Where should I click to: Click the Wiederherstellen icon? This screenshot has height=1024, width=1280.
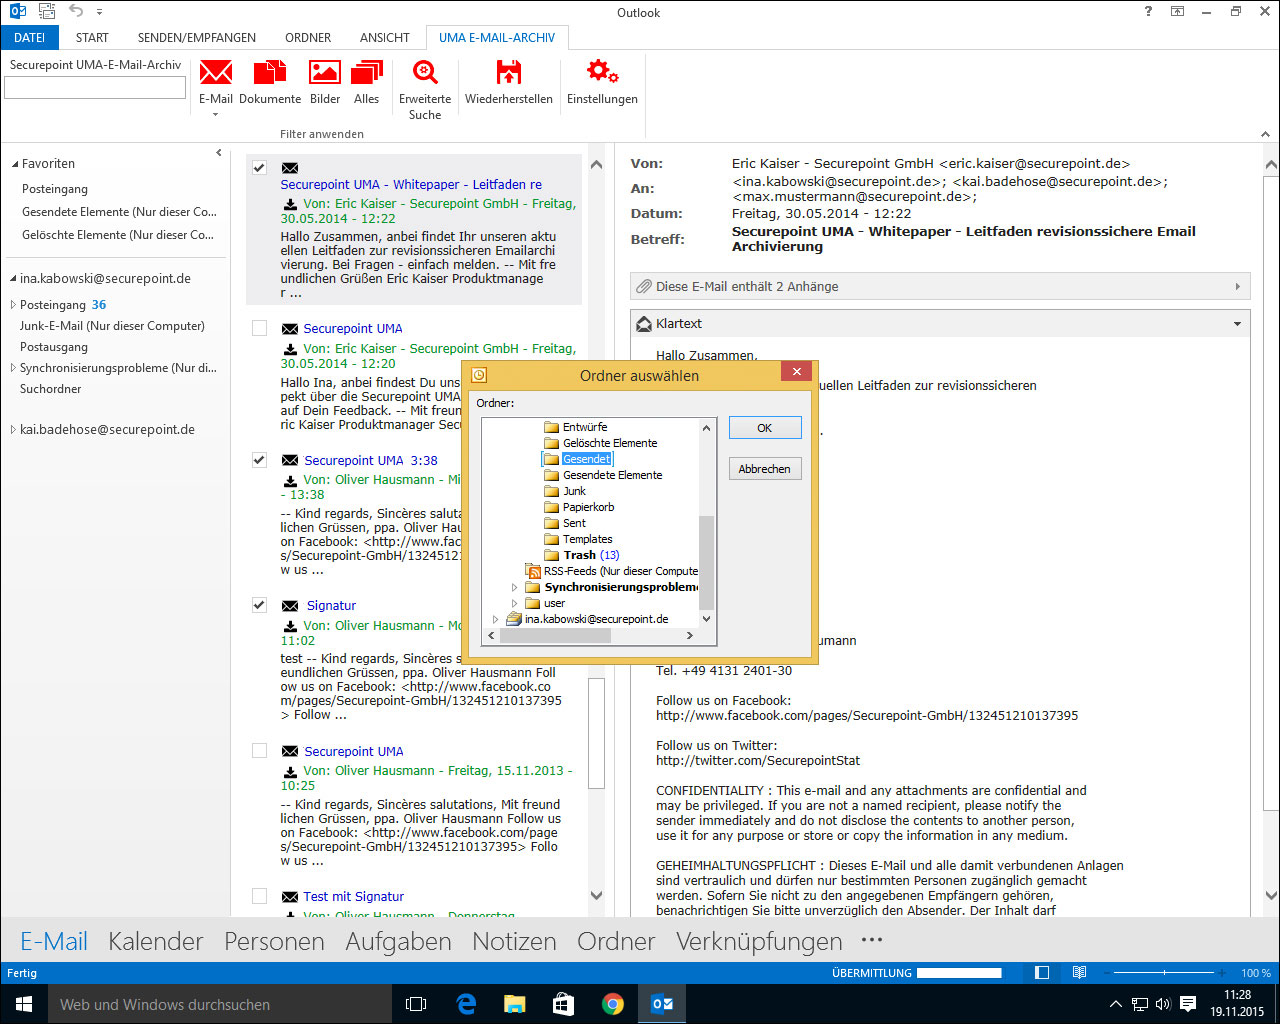coord(509,73)
